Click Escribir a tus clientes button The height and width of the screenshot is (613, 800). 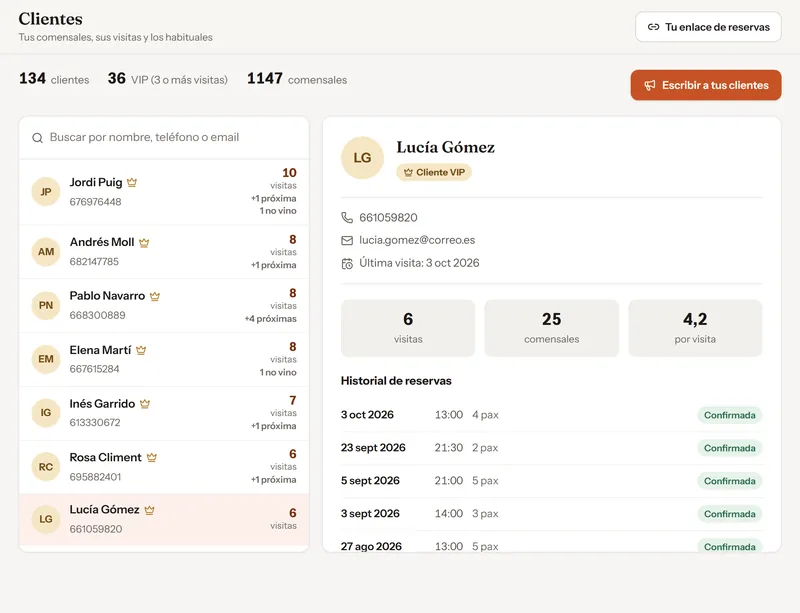click(706, 85)
